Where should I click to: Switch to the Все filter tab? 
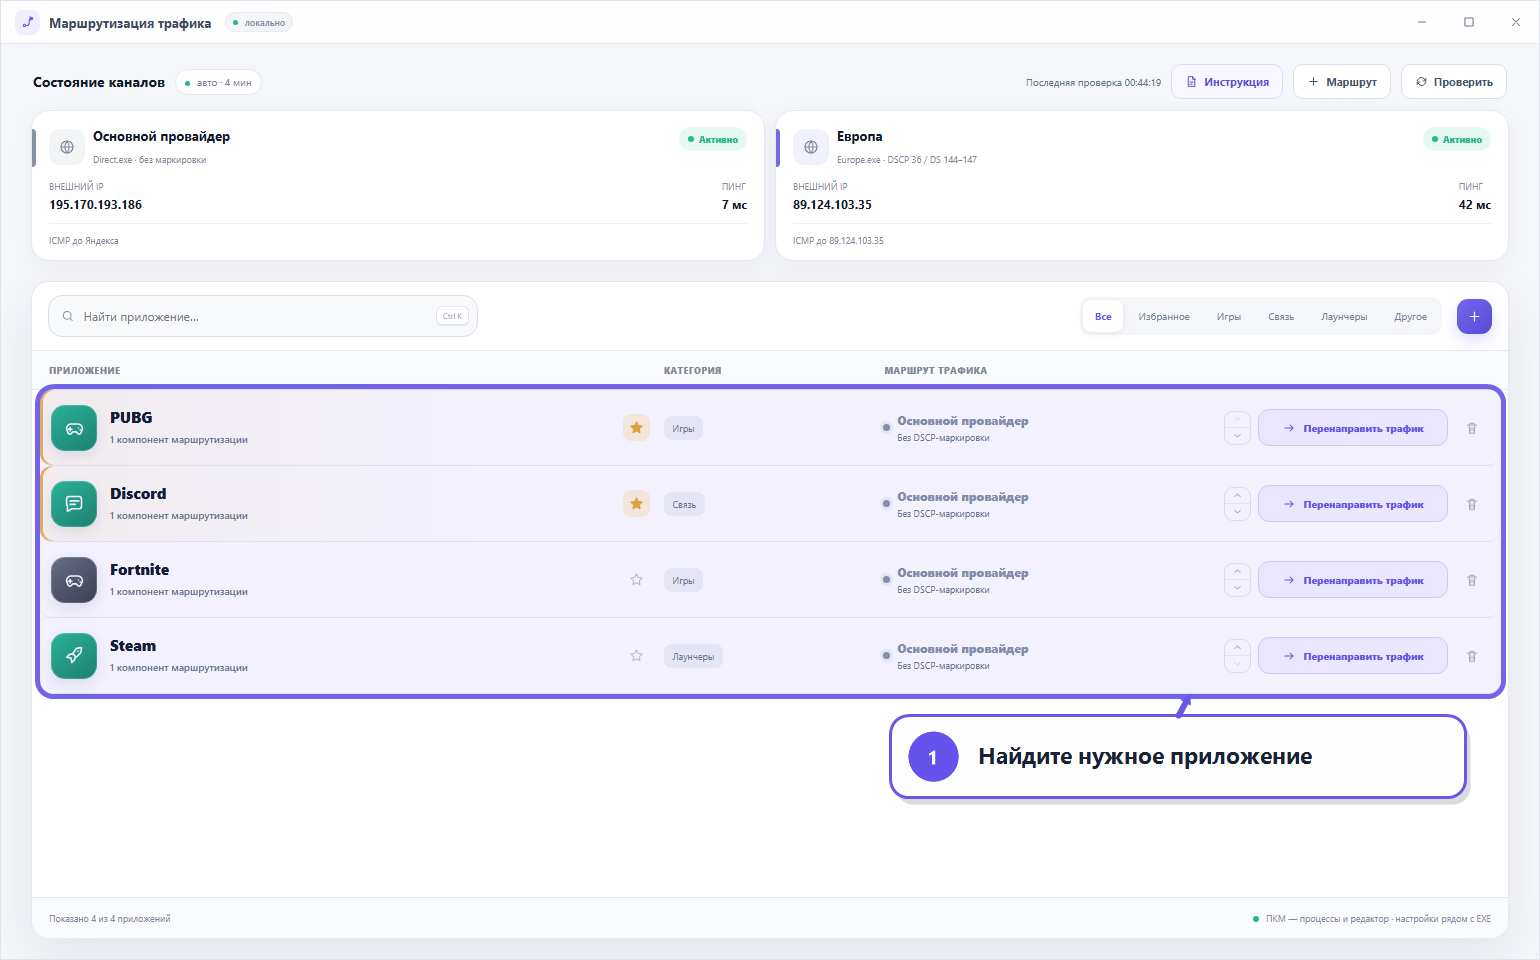(1103, 317)
